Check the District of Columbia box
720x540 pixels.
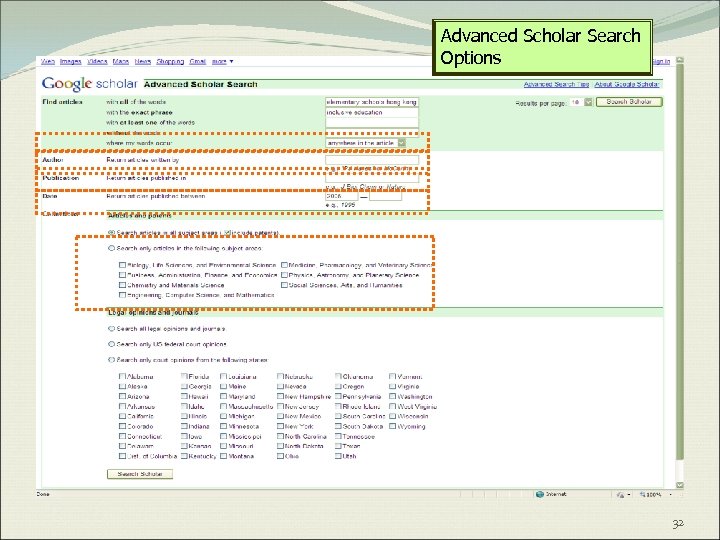122,456
